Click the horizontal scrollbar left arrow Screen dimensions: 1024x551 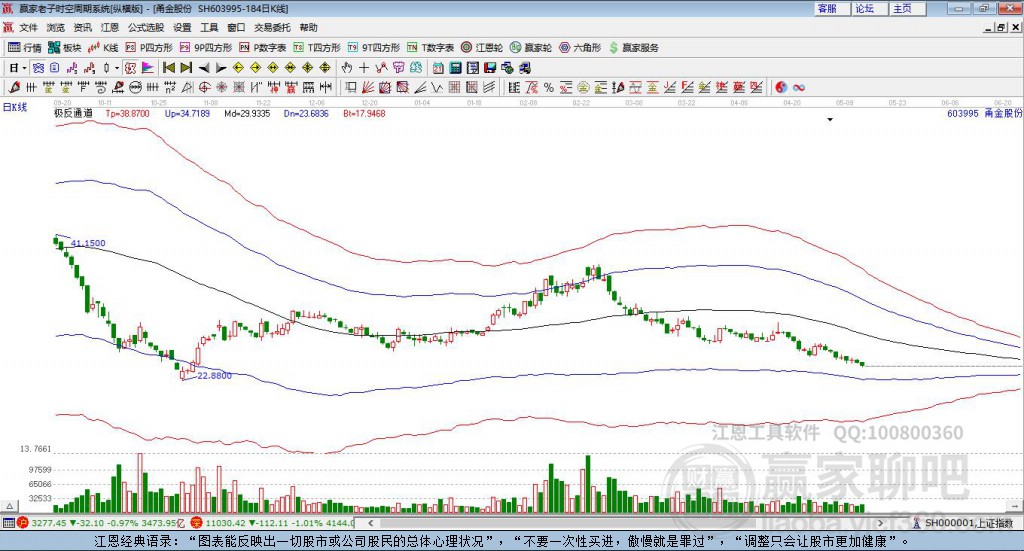(370, 523)
